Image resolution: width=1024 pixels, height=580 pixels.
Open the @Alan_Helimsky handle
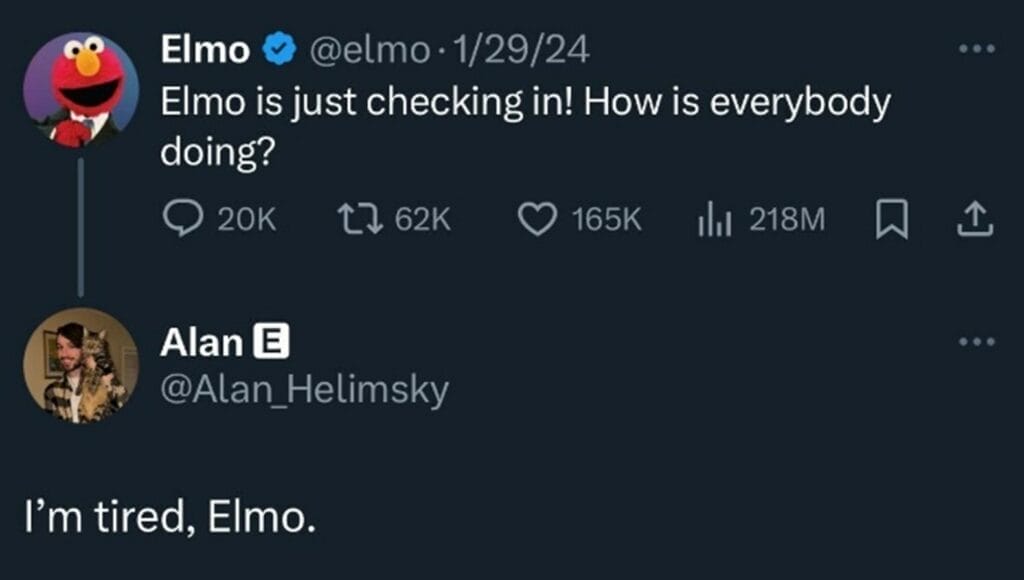(x=304, y=390)
